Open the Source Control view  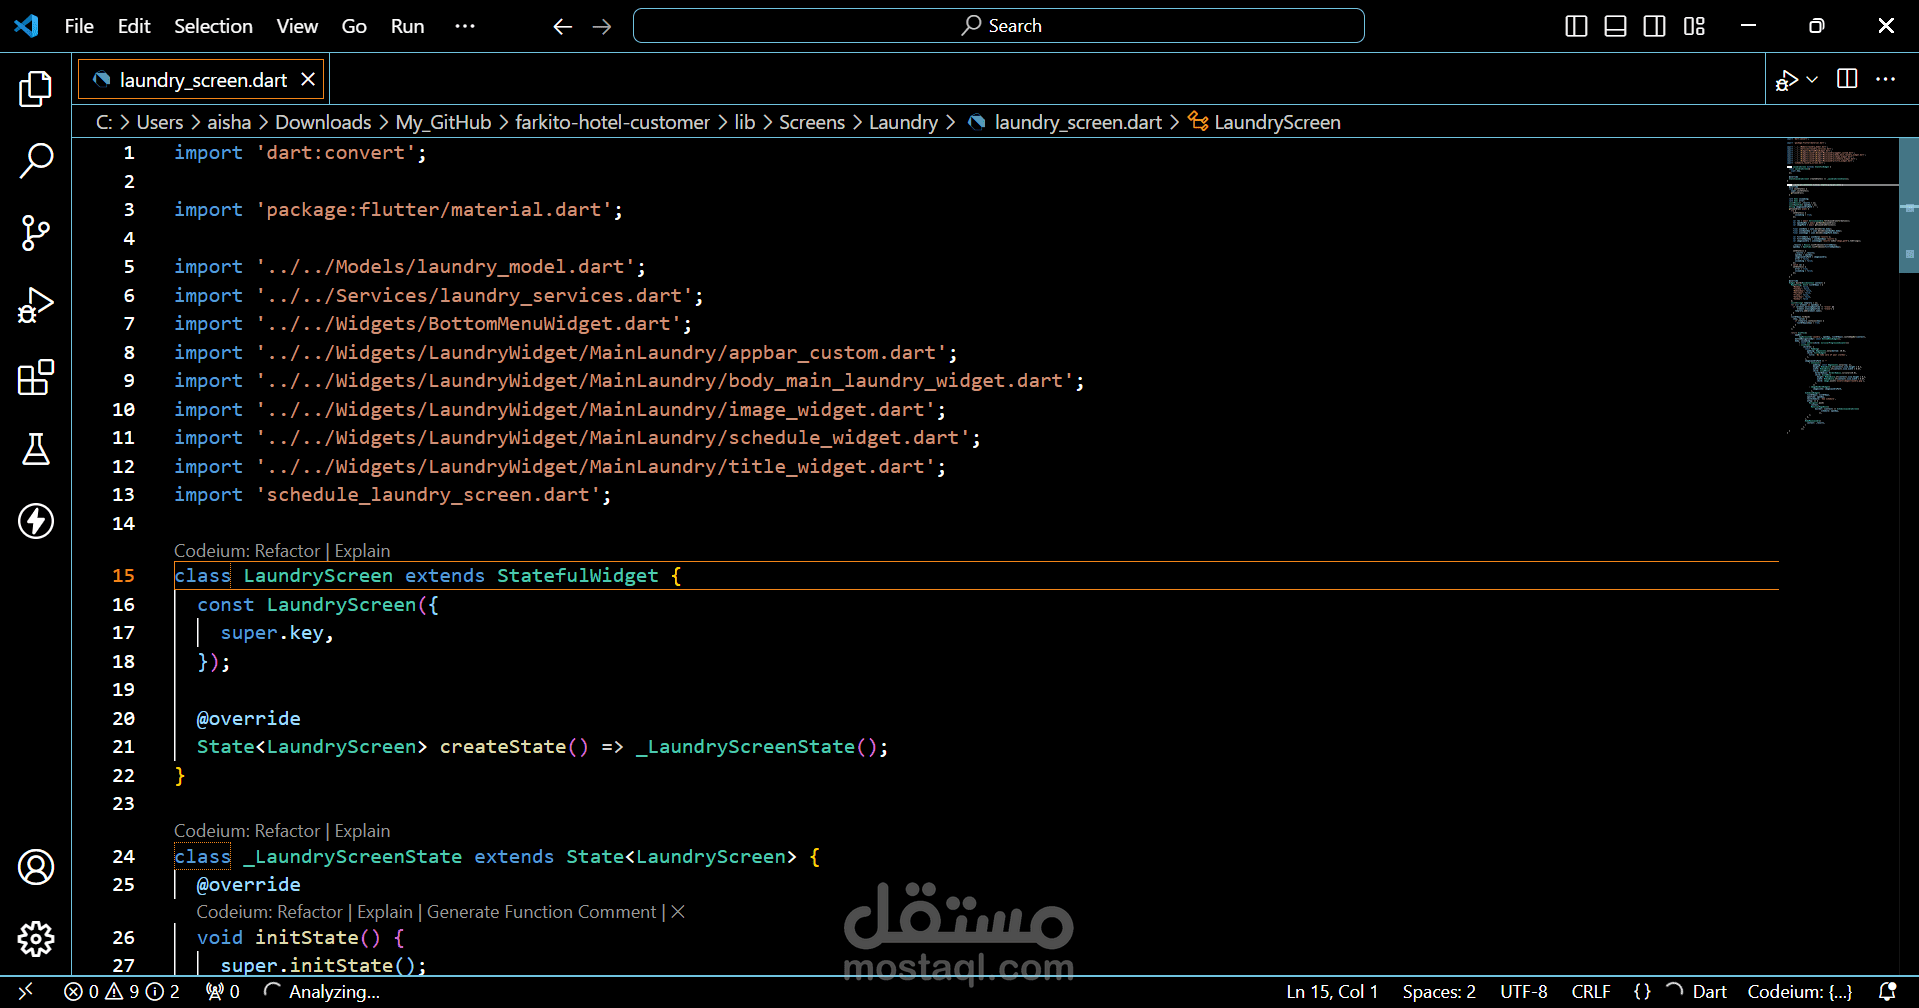(36, 233)
